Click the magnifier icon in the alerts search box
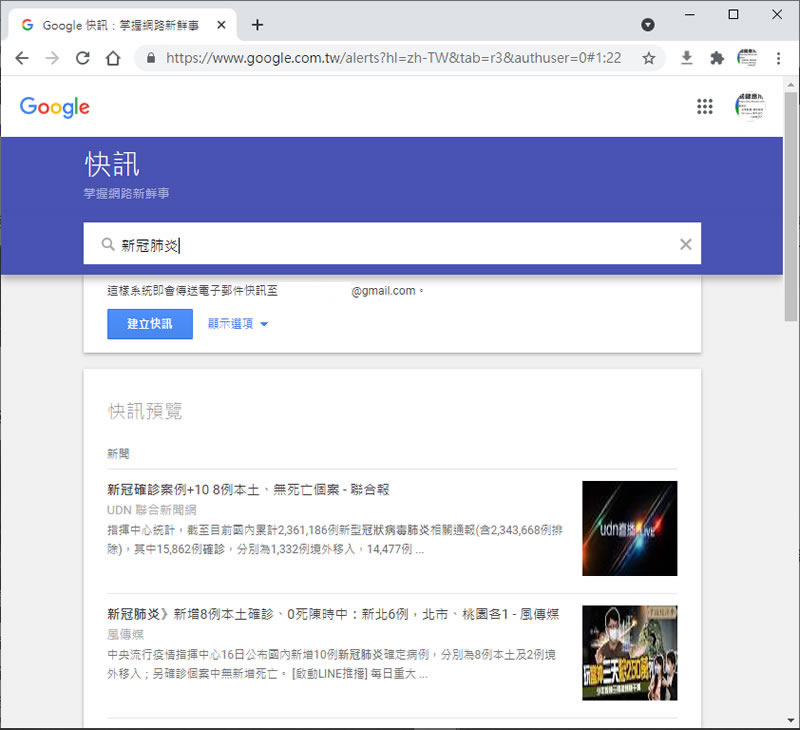 point(108,244)
